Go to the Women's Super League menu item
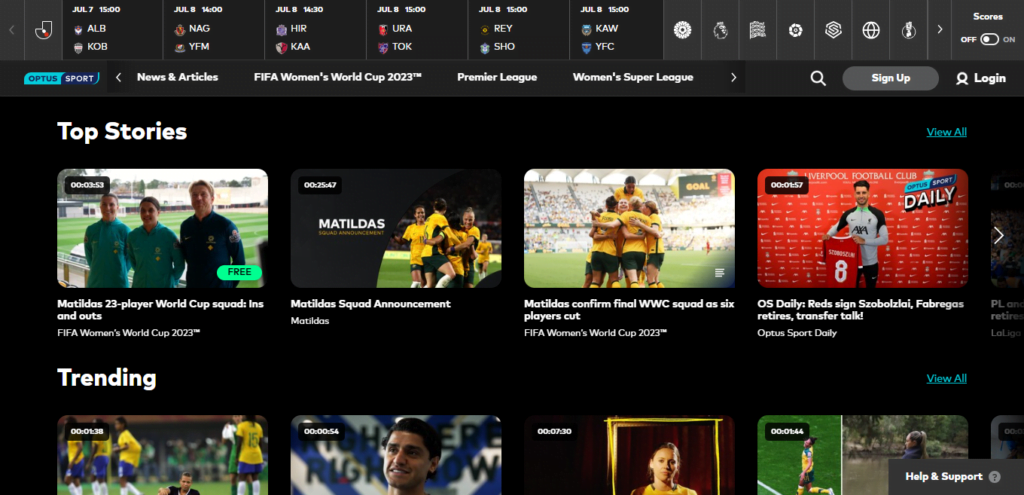 point(633,77)
